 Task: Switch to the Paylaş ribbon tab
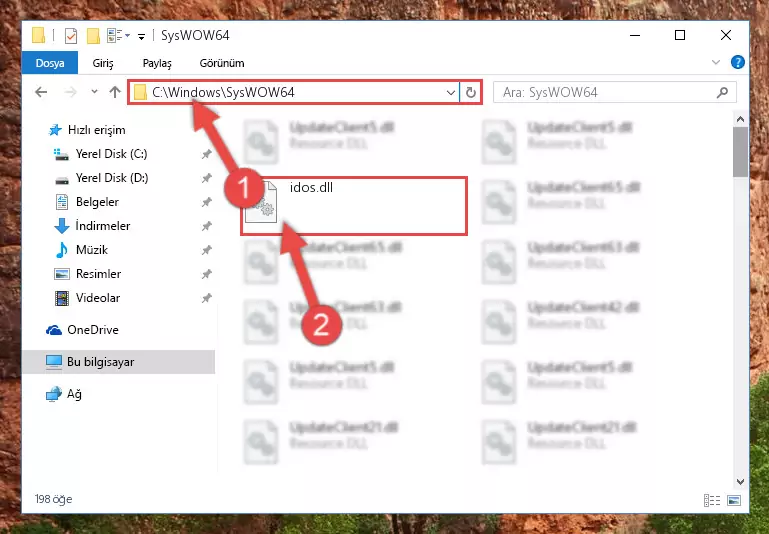157,63
